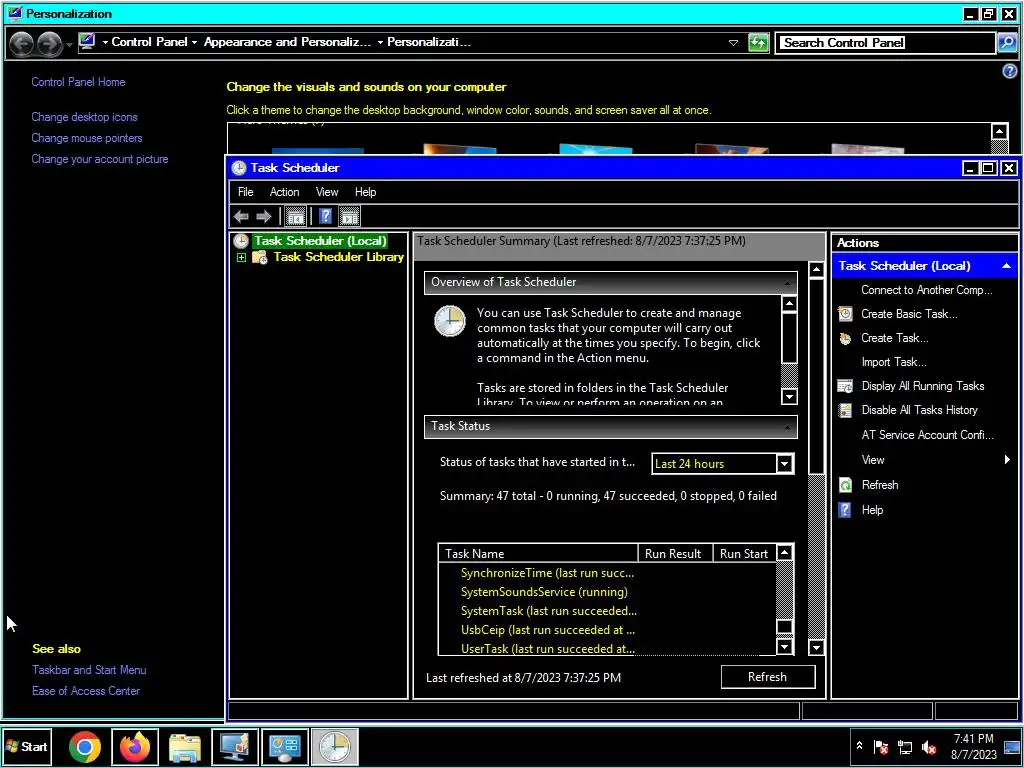Click the Refresh button below task list
This screenshot has width=1024, height=768.
[768, 677]
